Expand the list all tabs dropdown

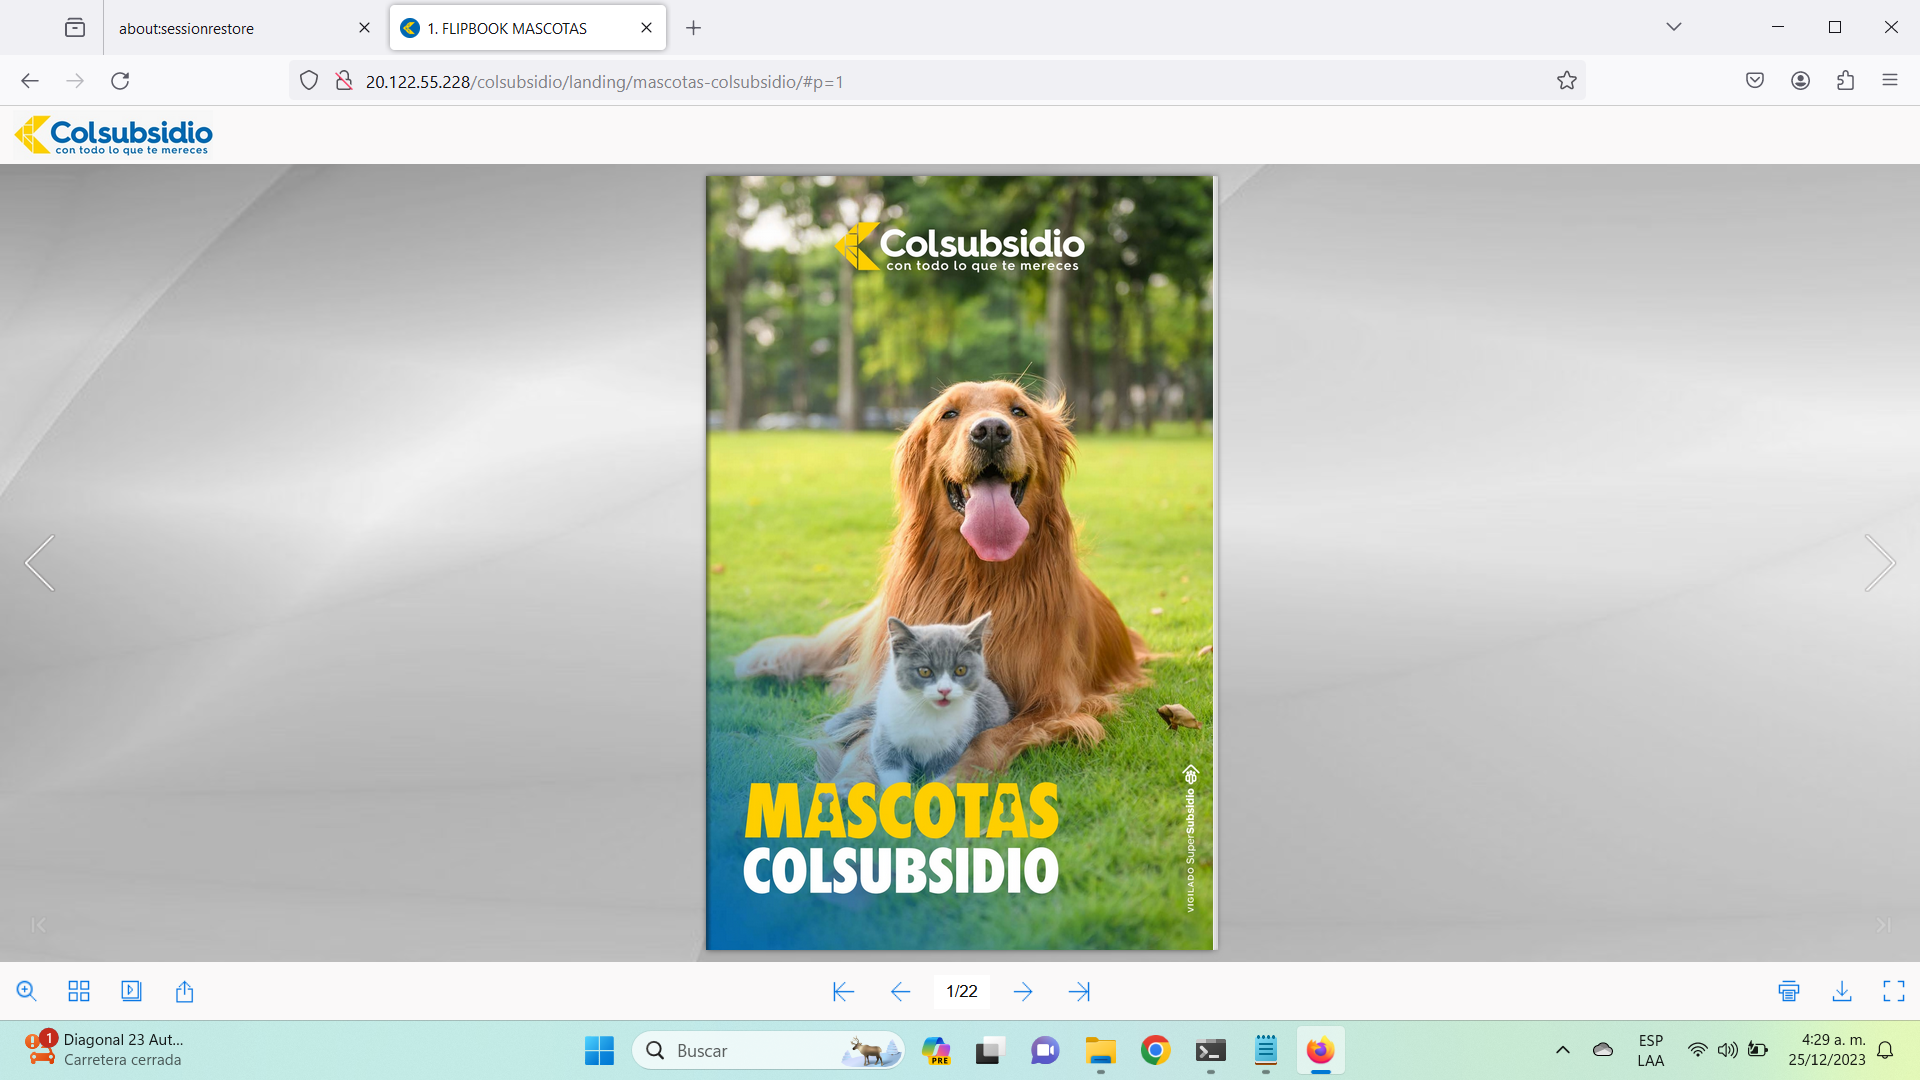point(1673,27)
